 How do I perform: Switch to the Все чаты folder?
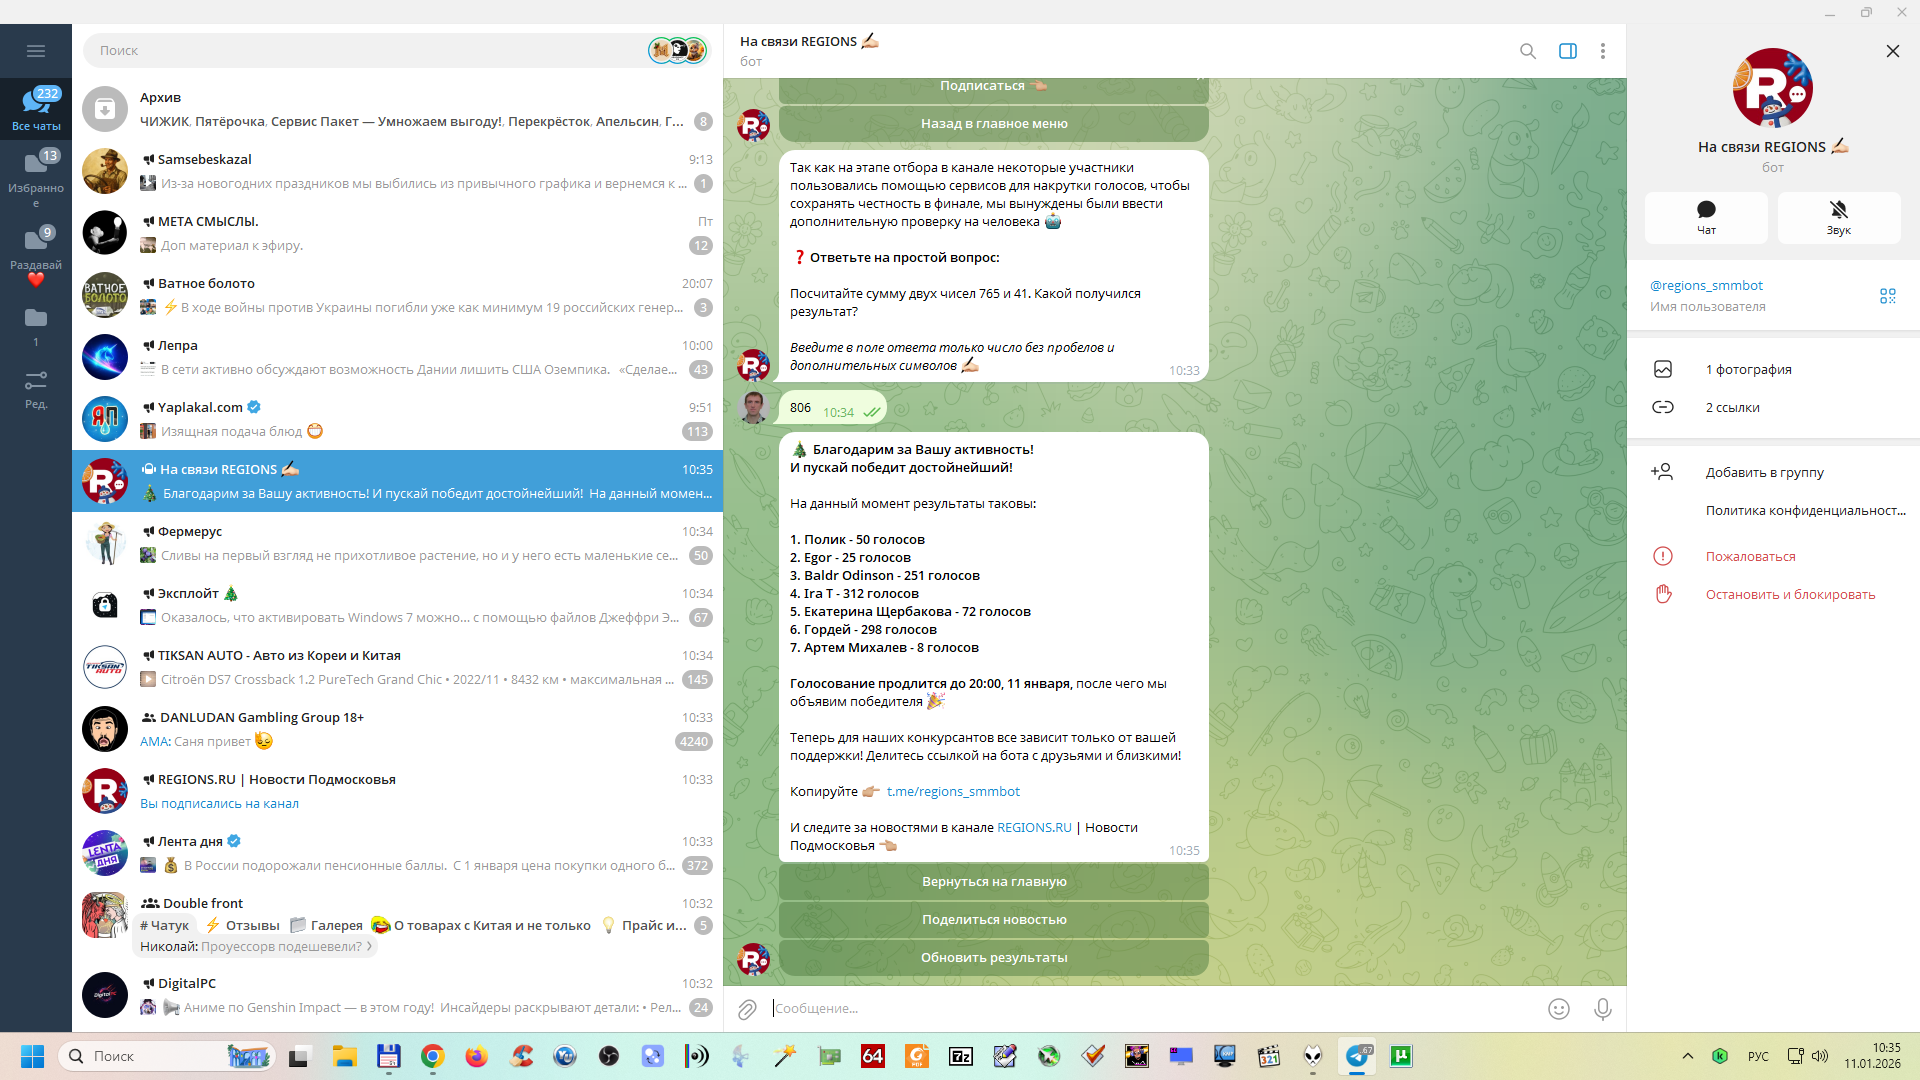[x=36, y=108]
